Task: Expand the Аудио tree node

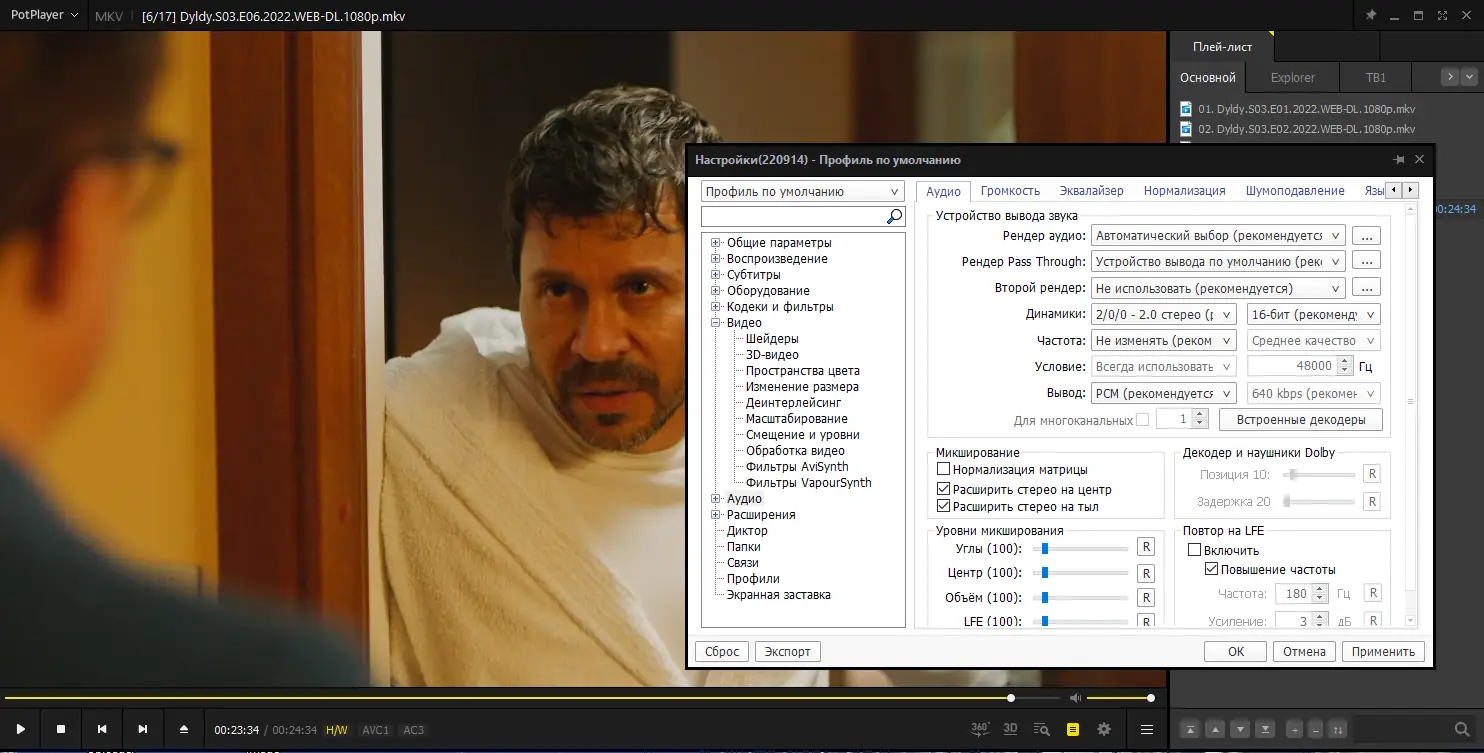Action: pyautogui.click(x=716, y=499)
